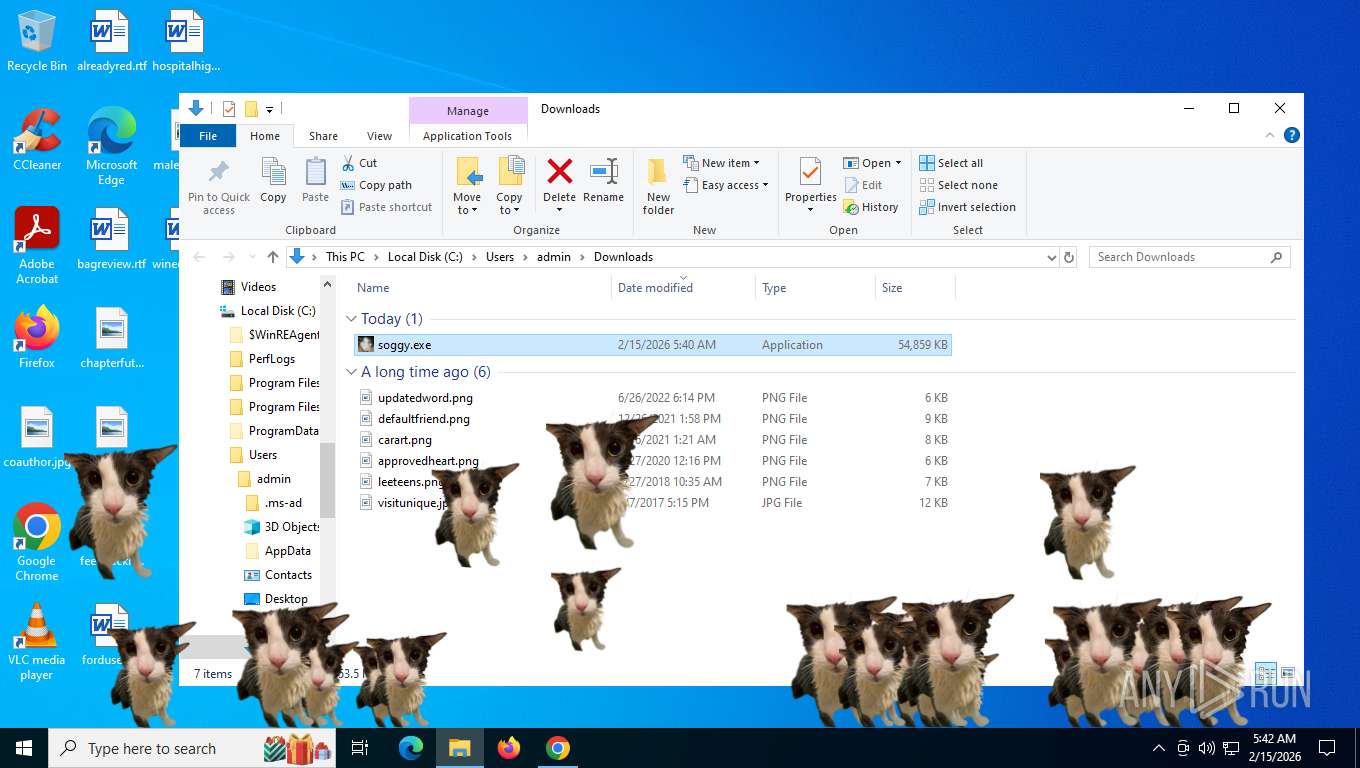Select Videos in navigation pane
1360x768 pixels.
(258, 287)
